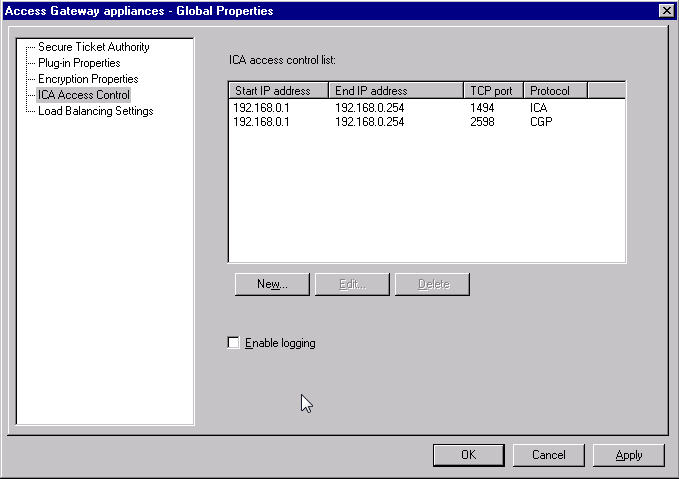Confirm with the OK button
The width and height of the screenshot is (679, 479).
click(469, 455)
